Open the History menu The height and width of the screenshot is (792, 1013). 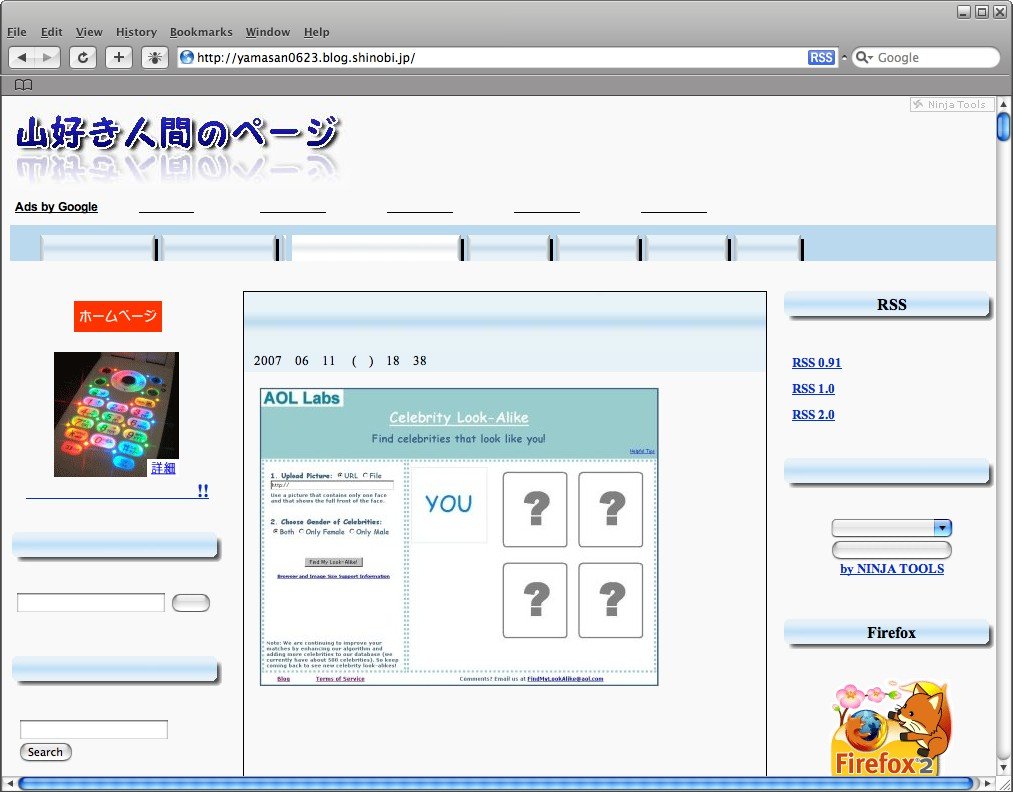point(136,32)
